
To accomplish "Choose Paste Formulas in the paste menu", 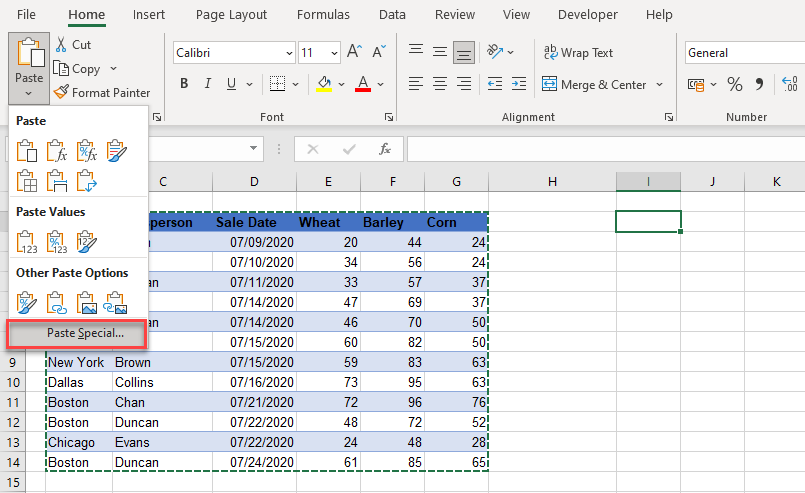I will click(57, 151).
